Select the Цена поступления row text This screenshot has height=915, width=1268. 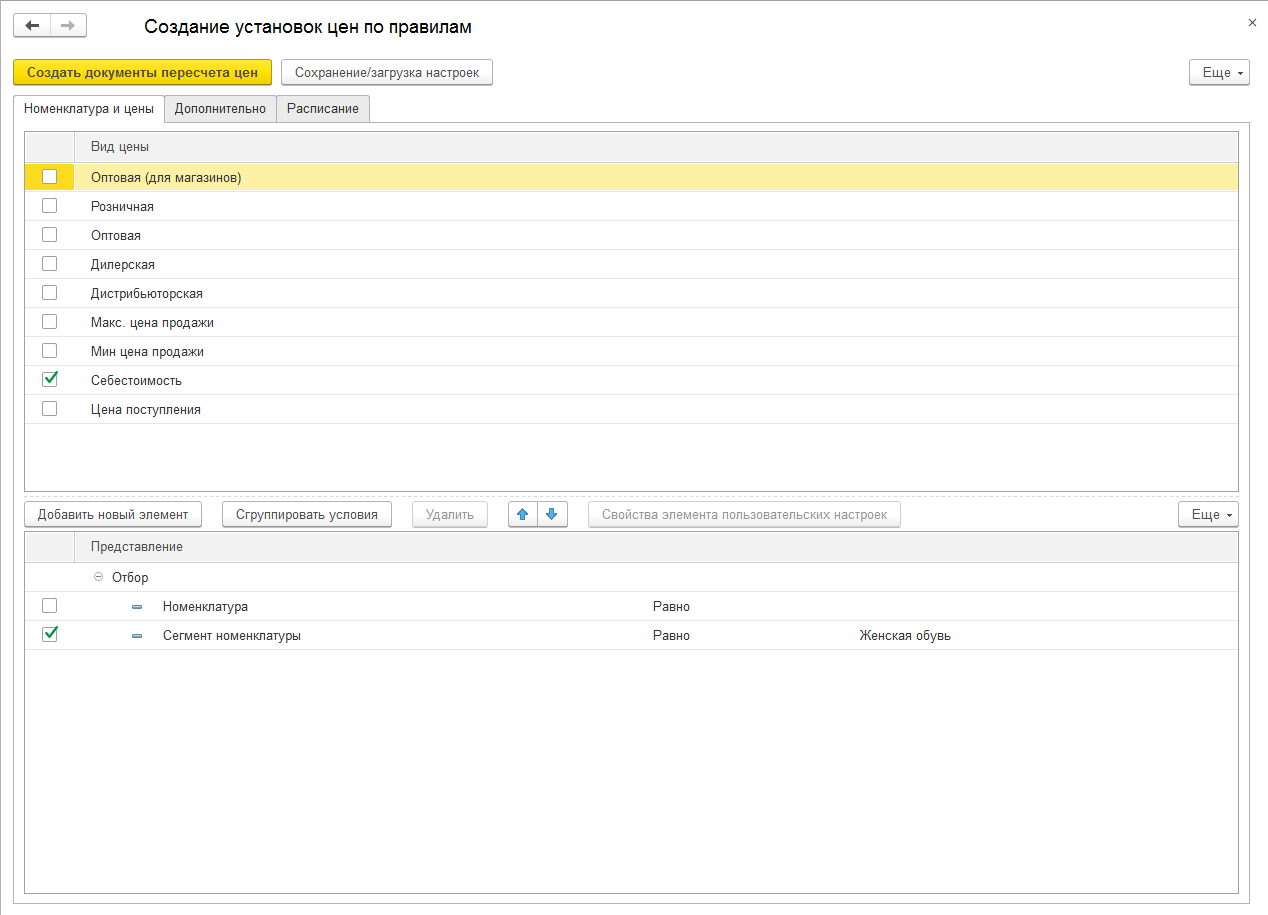pyautogui.click(x=146, y=410)
